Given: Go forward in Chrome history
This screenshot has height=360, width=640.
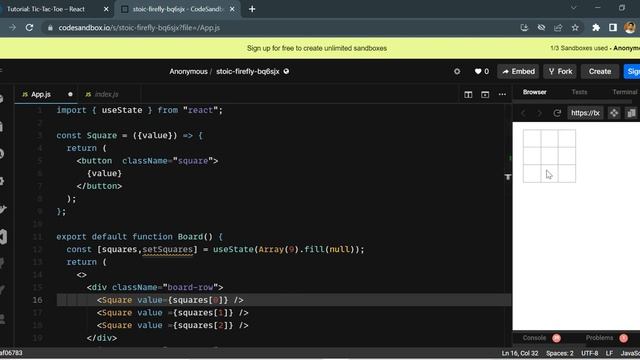Looking at the screenshot, I should click(x=12, y=28).
